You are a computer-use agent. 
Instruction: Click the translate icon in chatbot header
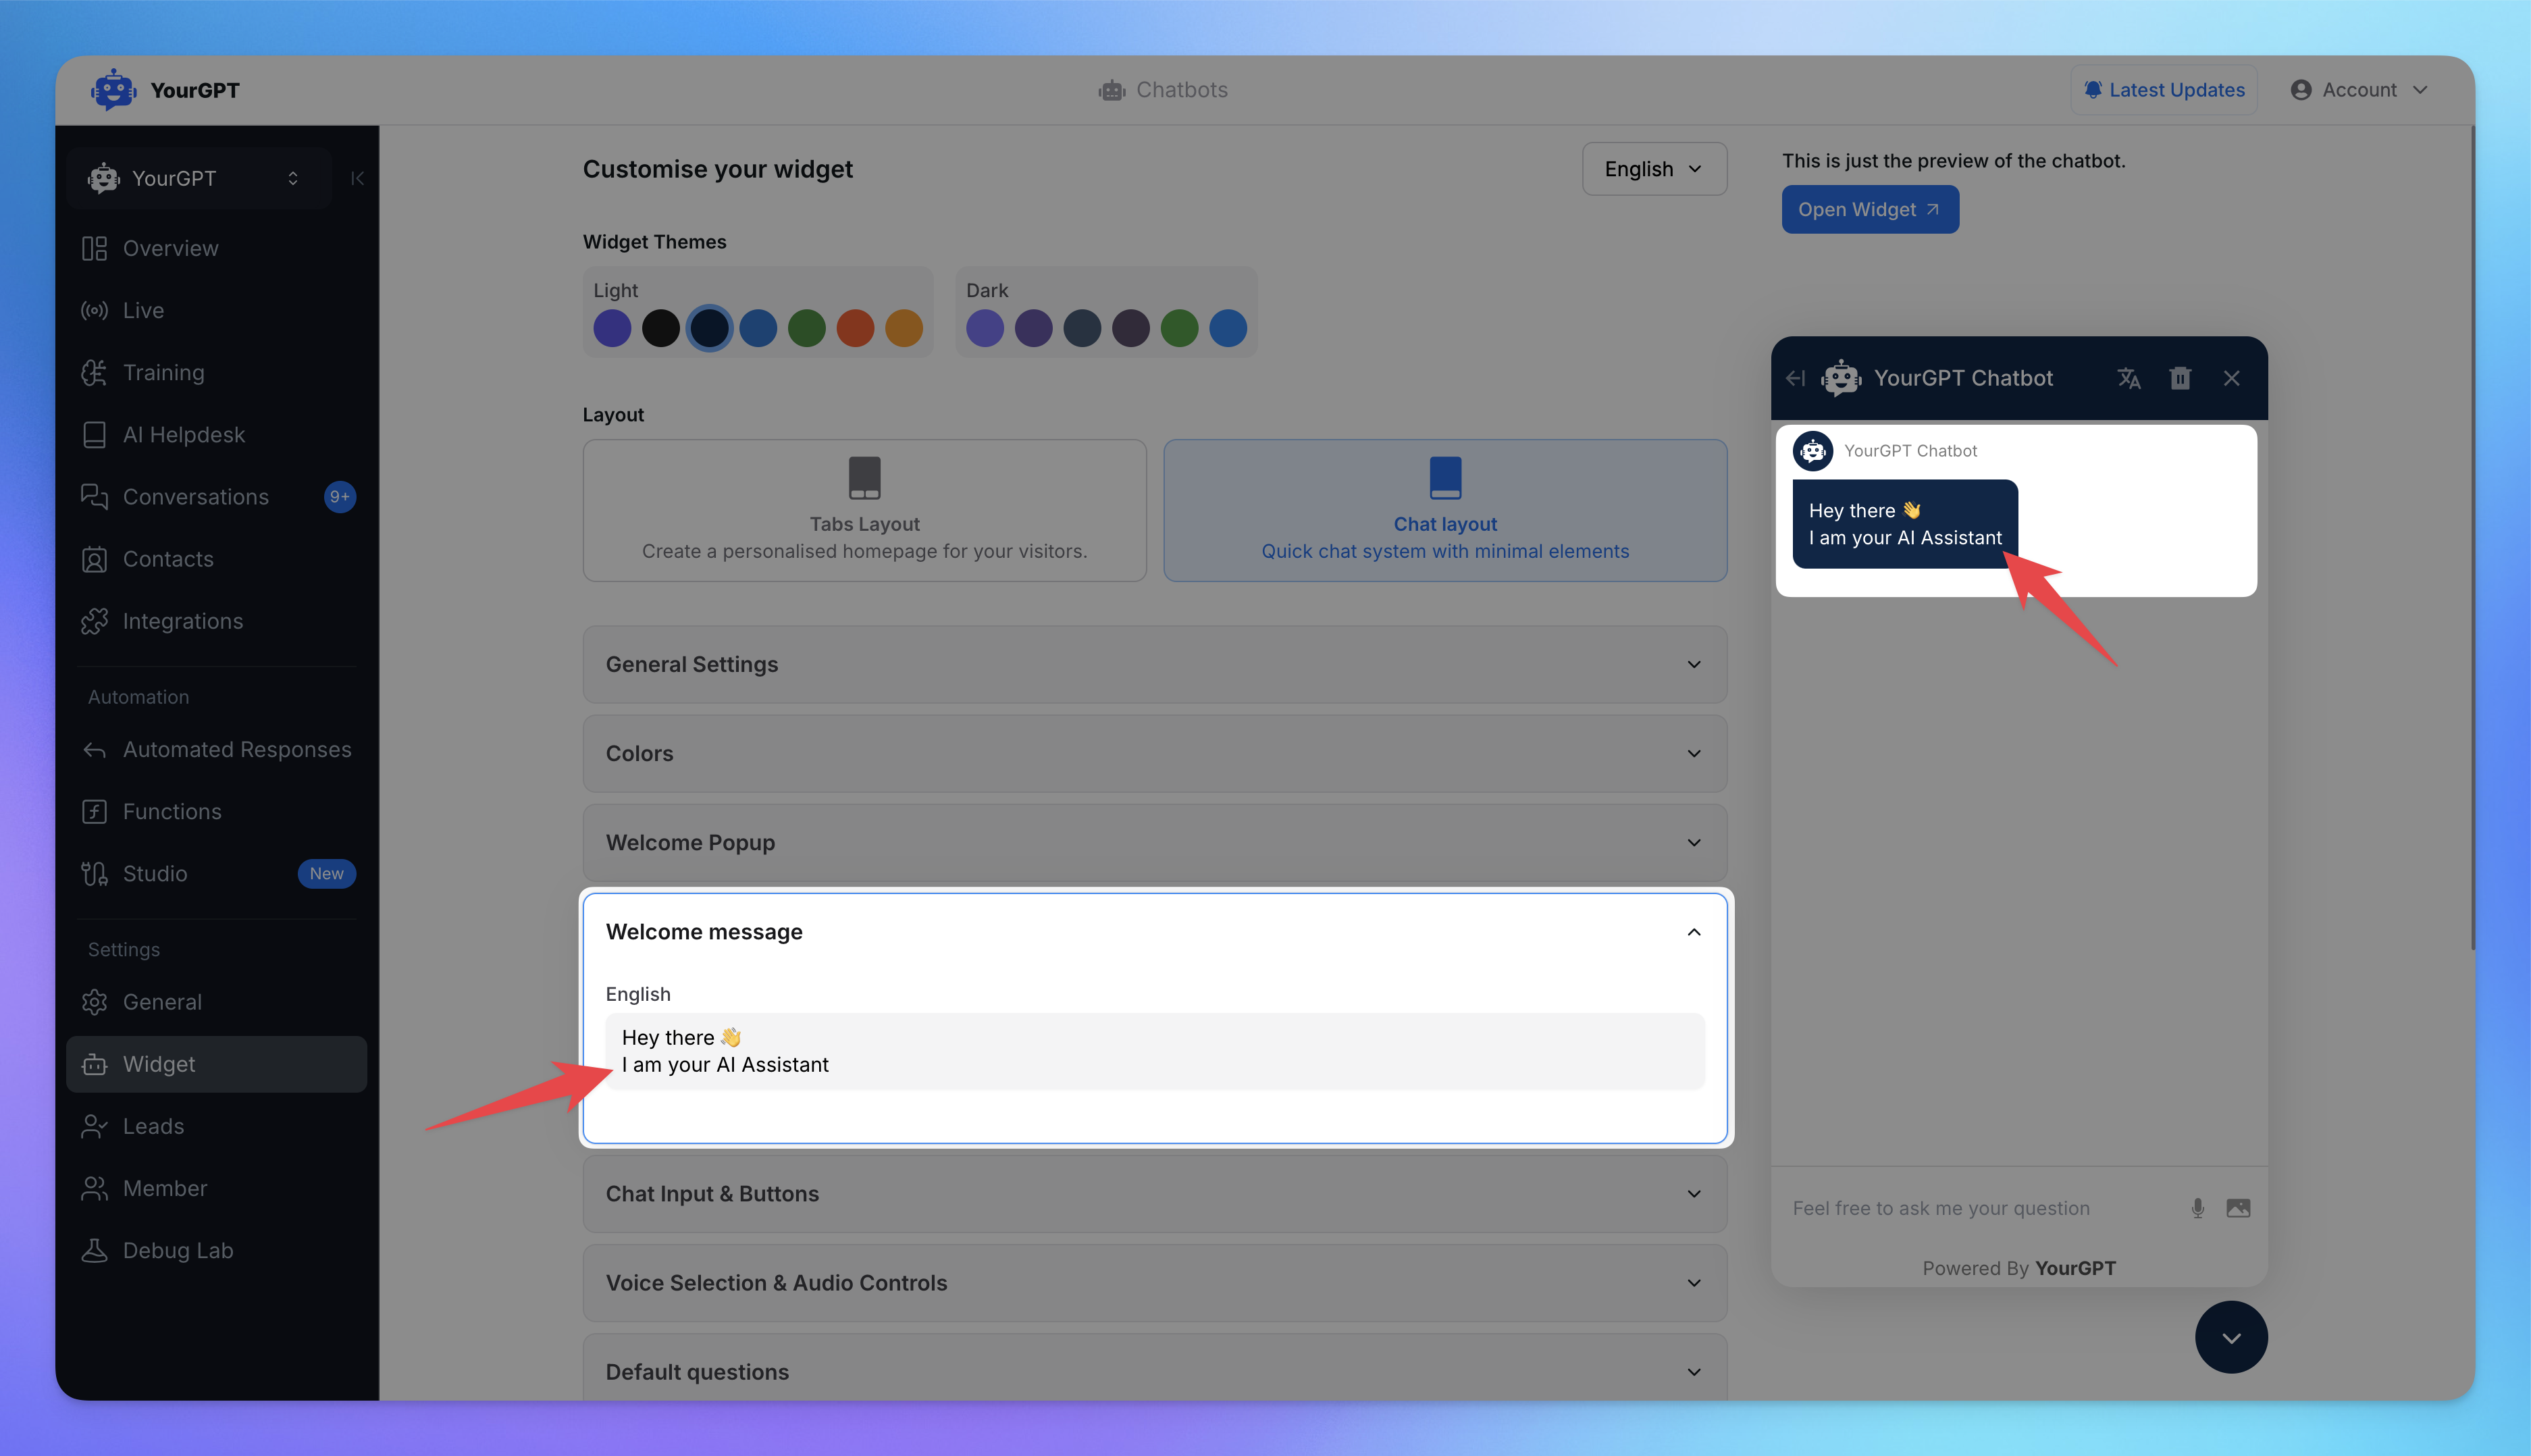(x=2129, y=378)
